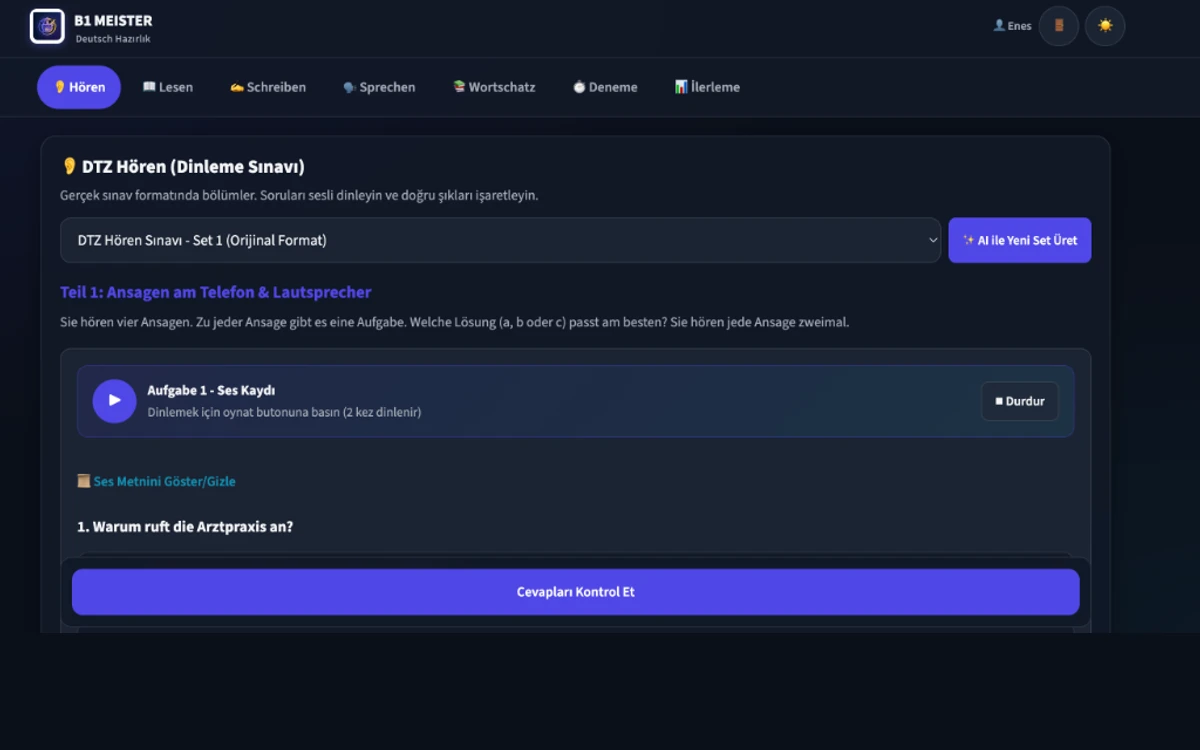Toggle Ses Metnini Göster/Gizle transcript link
Image resolution: width=1200 pixels, height=750 pixels.
(x=157, y=481)
